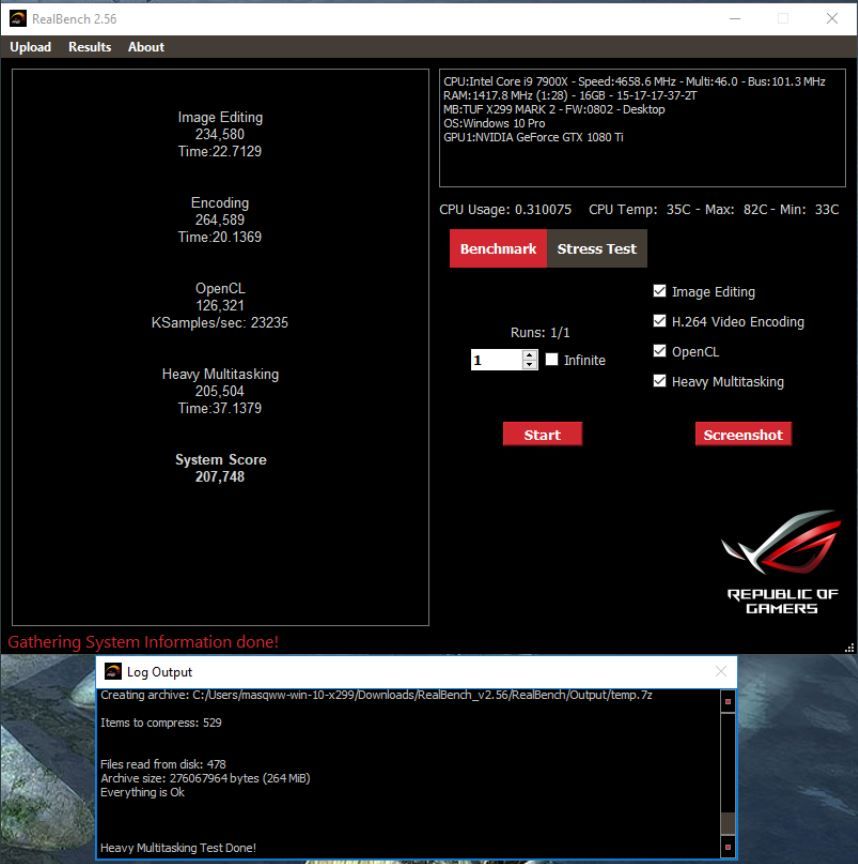858x864 pixels.
Task: Decrease runs with the down arrow
Action: [530, 365]
